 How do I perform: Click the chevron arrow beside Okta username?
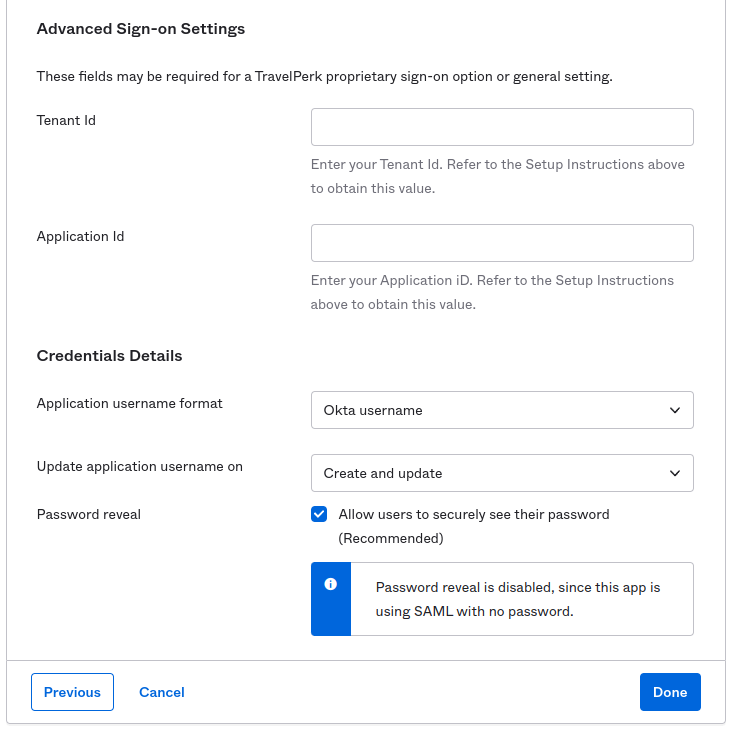click(675, 410)
